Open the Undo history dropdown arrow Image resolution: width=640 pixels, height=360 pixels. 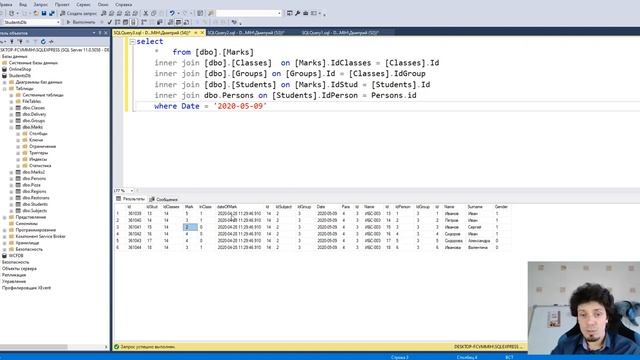pyautogui.click(x=178, y=13)
